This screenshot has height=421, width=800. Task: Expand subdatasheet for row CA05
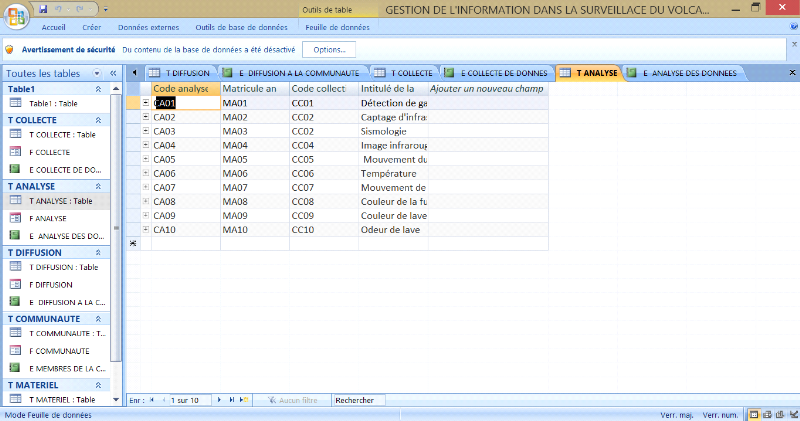[x=146, y=159]
